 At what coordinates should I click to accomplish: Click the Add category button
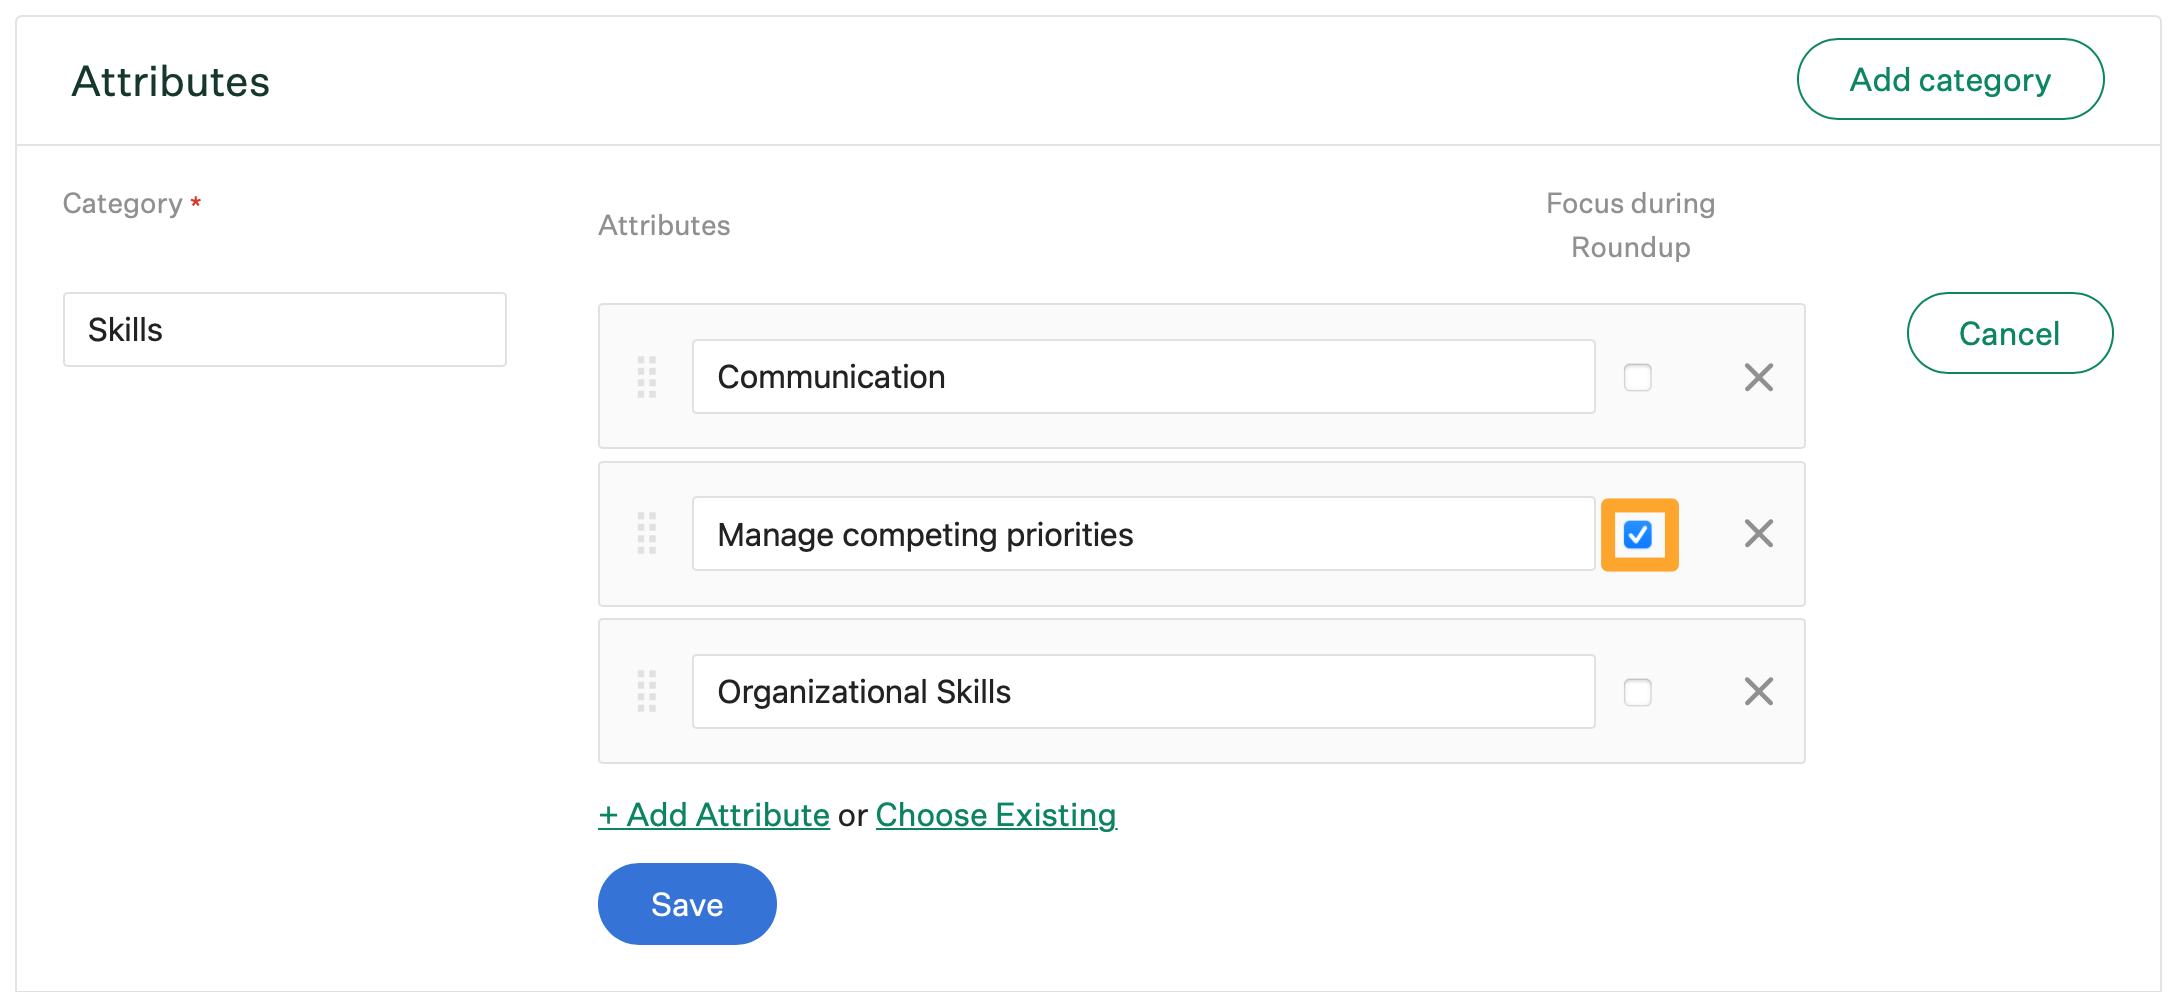click(x=1950, y=79)
